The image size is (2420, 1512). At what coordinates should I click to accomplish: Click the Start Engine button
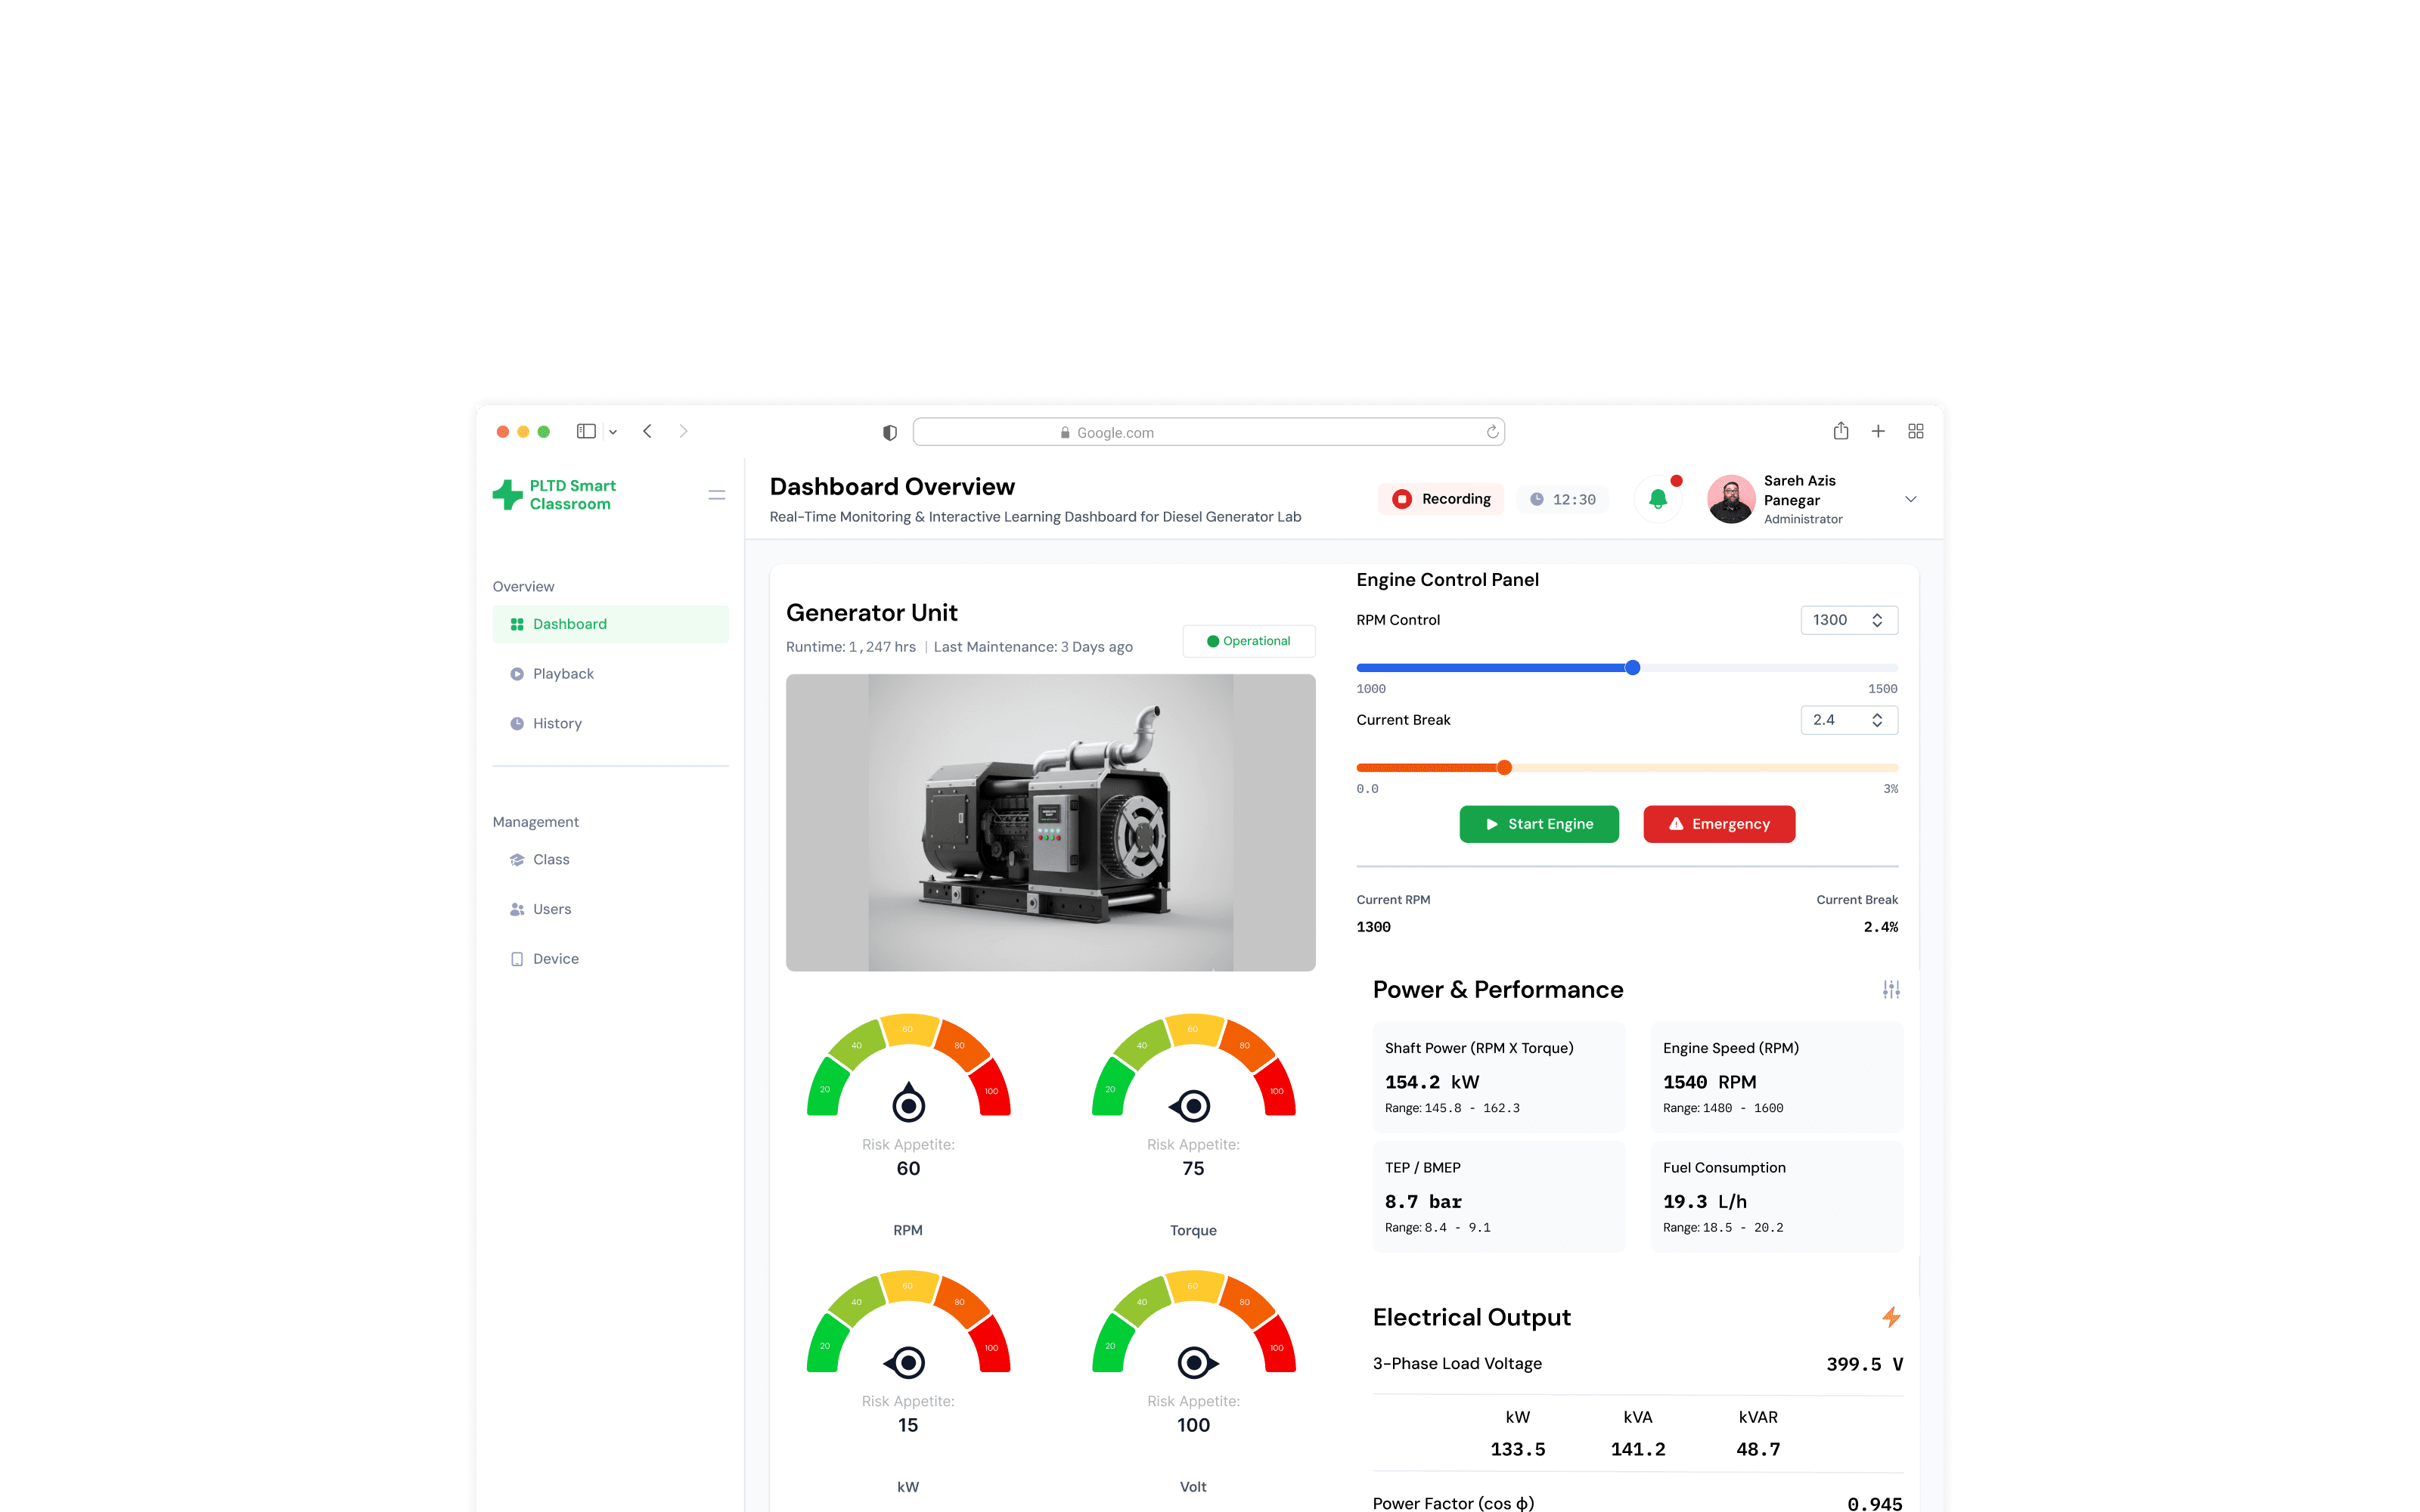pos(1539,824)
